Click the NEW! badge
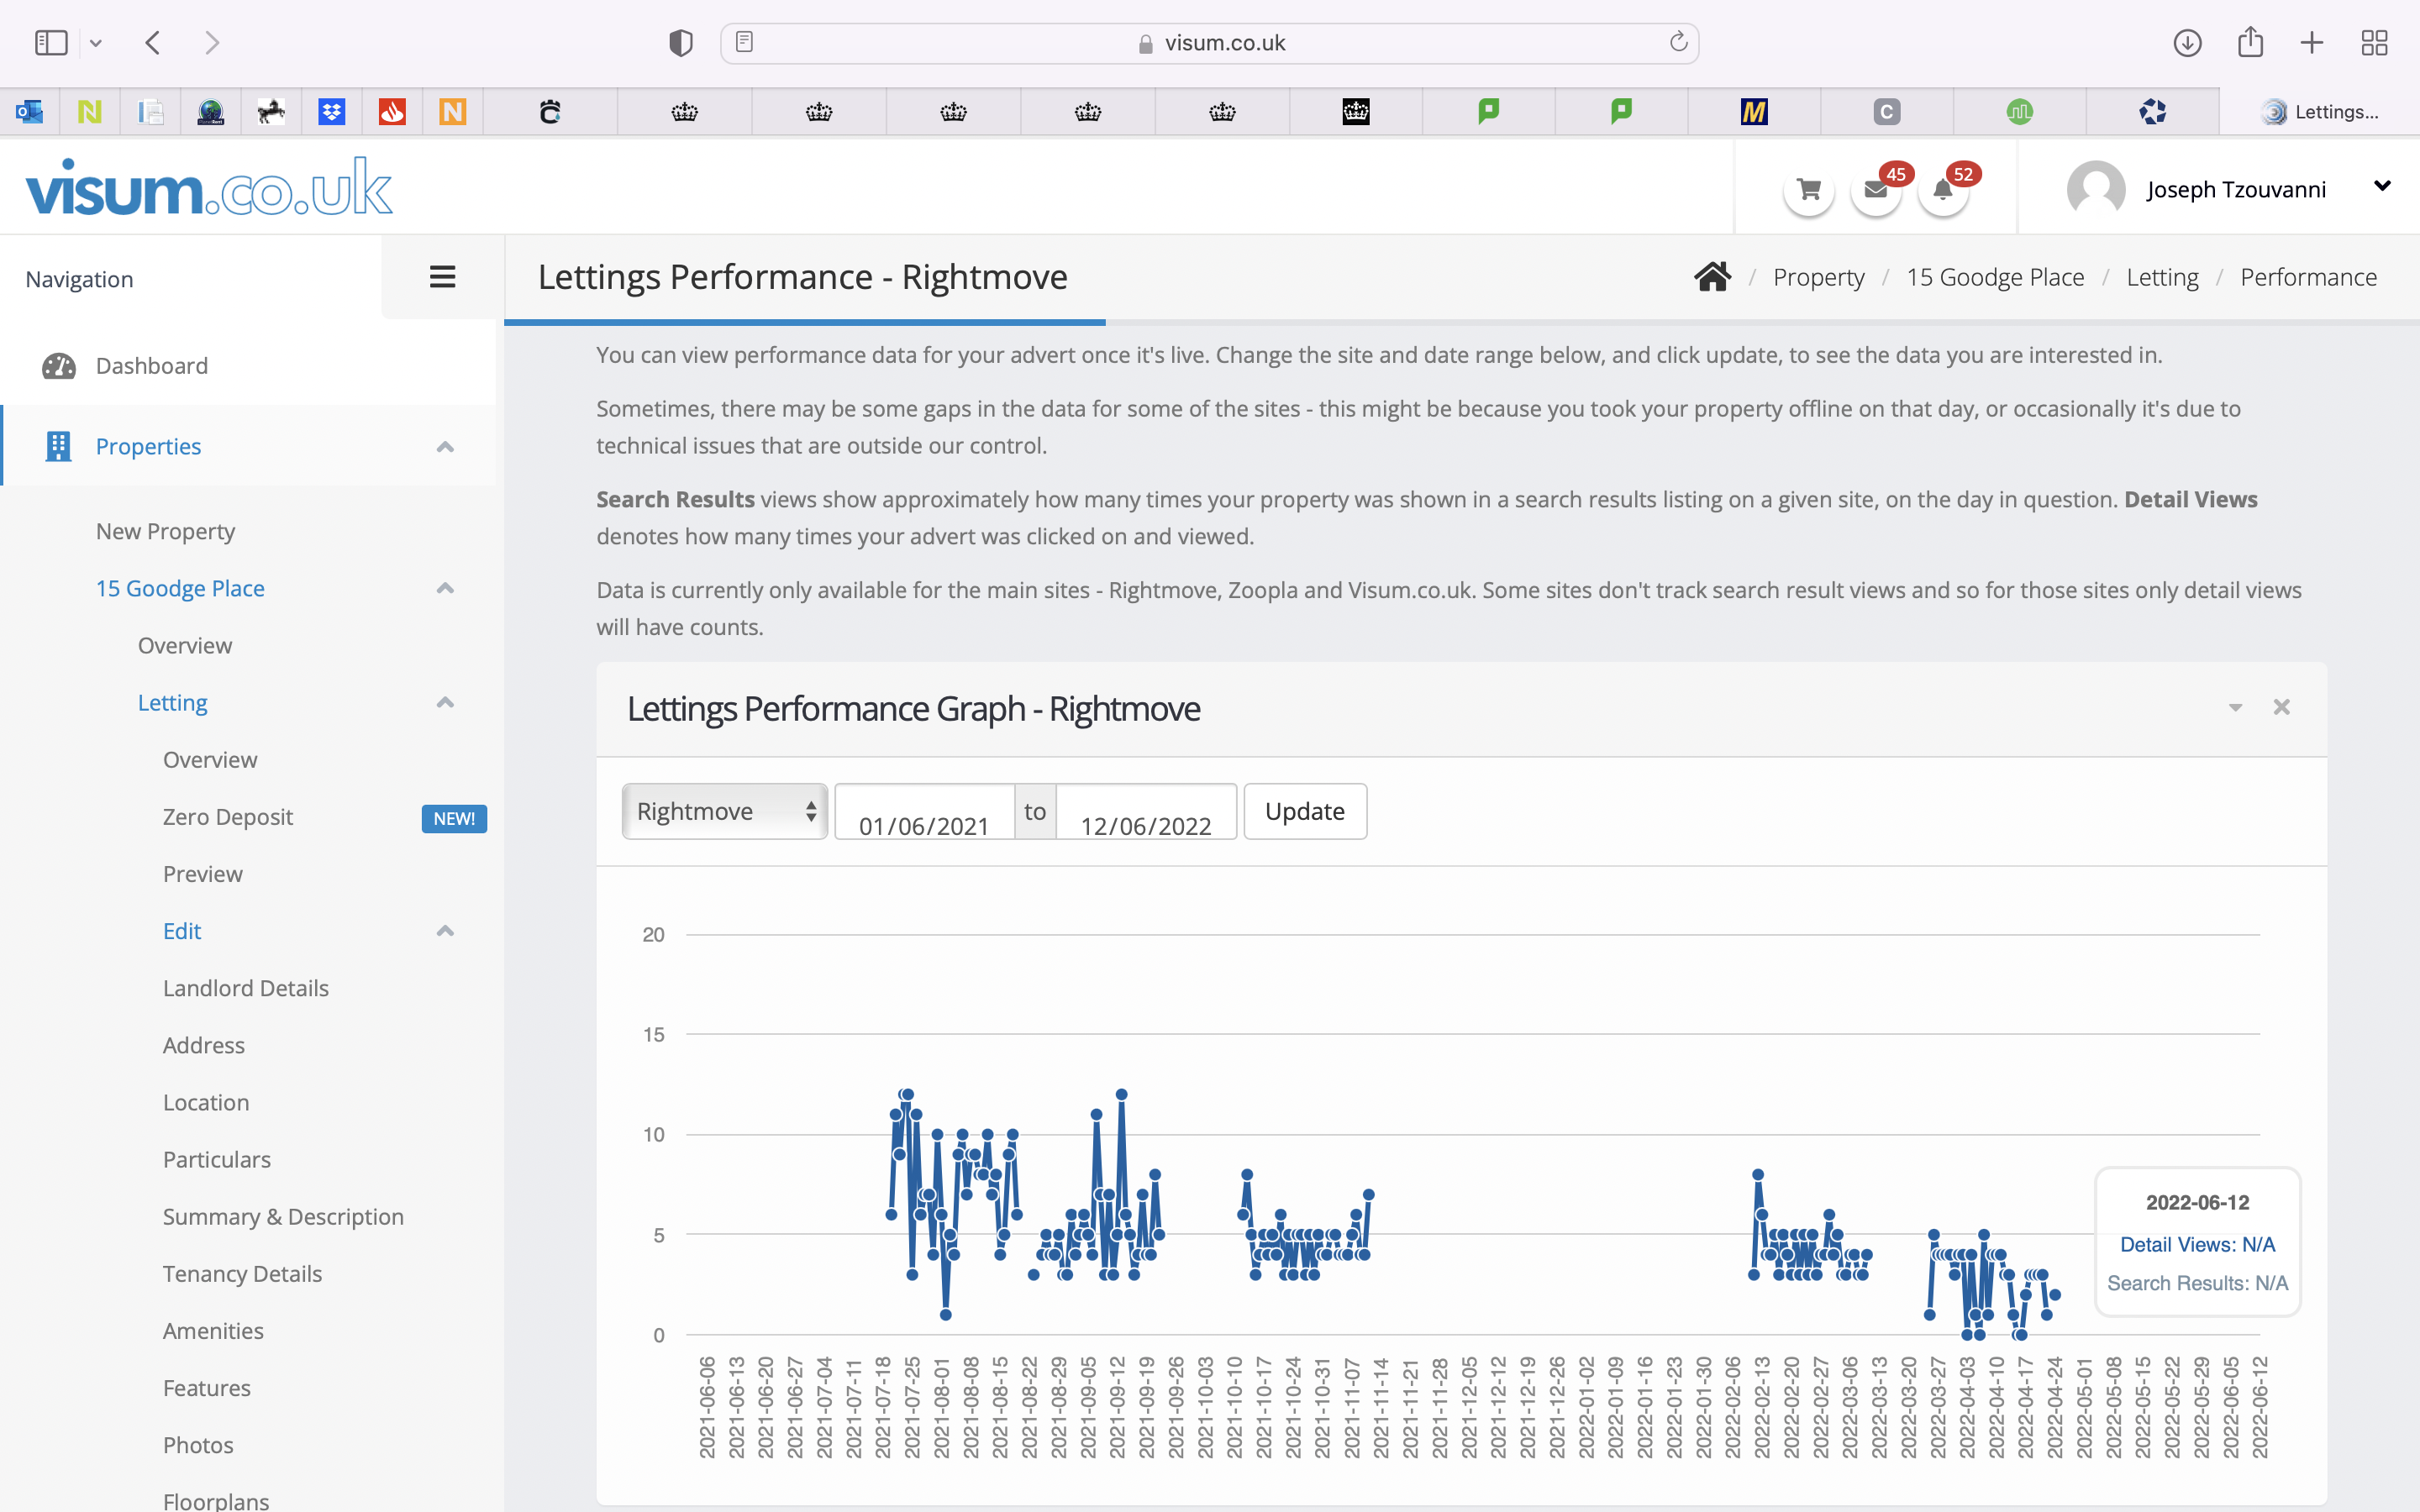2420x1512 pixels. tap(454, 818)
